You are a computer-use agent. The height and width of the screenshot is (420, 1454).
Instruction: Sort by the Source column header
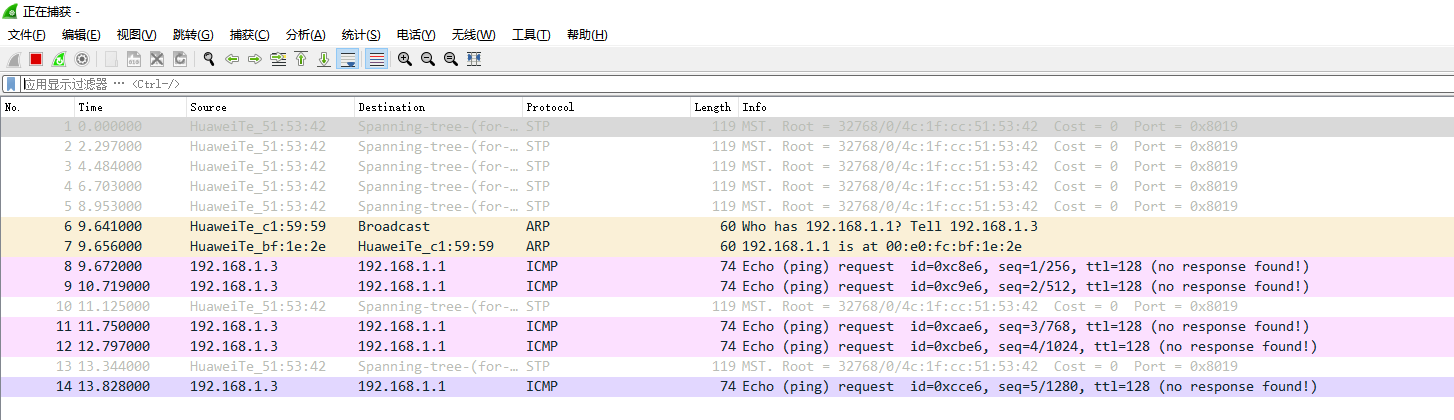[270, 107]
